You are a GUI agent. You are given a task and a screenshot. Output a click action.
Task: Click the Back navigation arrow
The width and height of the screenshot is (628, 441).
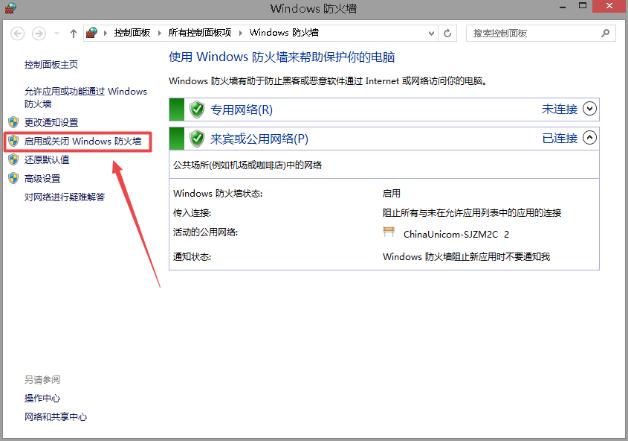[18, 33]
